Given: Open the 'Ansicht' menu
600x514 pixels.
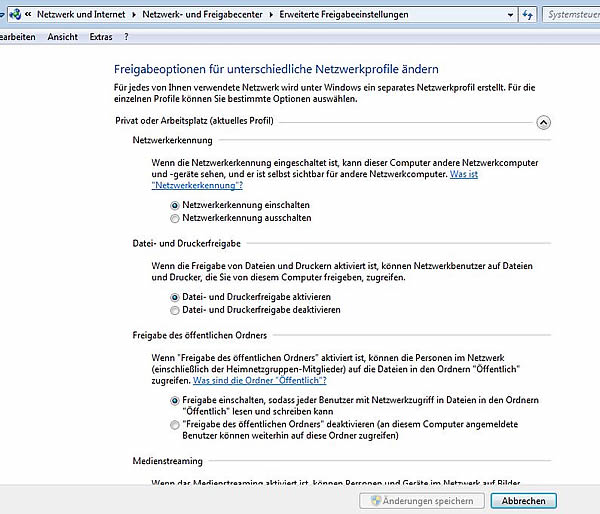Looking at the screenshot, I should tap(62, 37).
